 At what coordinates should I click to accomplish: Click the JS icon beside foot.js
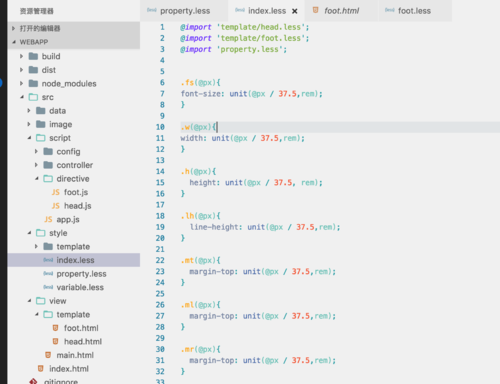coord(56,192)
